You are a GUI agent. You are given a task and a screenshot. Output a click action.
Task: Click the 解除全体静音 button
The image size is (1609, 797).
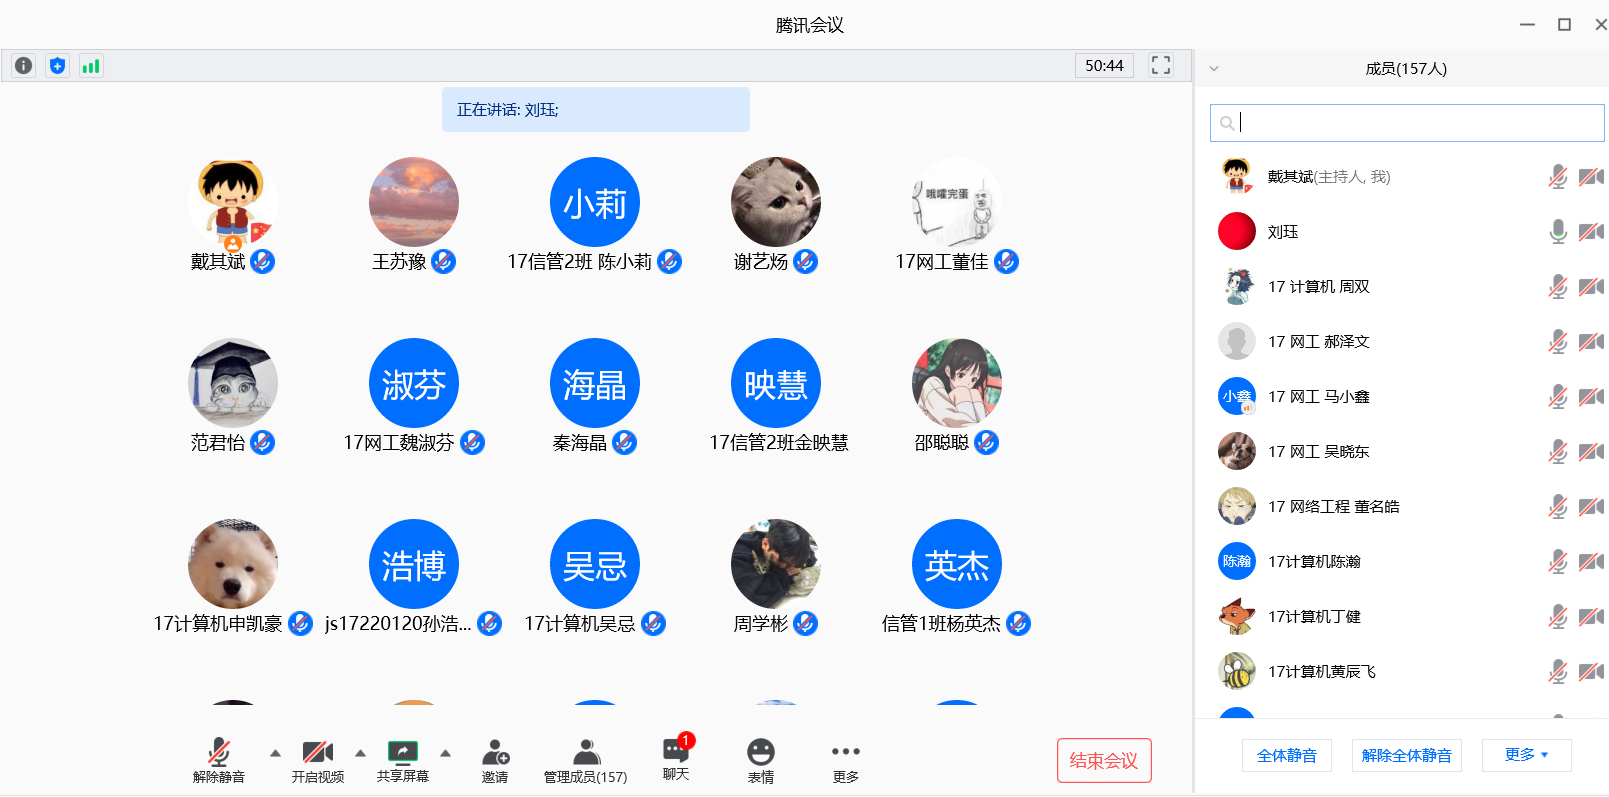tap(1406, 755)
